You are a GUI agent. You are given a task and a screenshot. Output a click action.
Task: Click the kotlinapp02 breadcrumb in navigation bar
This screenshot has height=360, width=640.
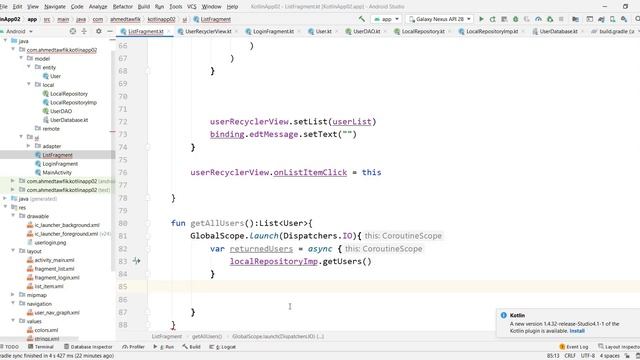click(161, 19)
